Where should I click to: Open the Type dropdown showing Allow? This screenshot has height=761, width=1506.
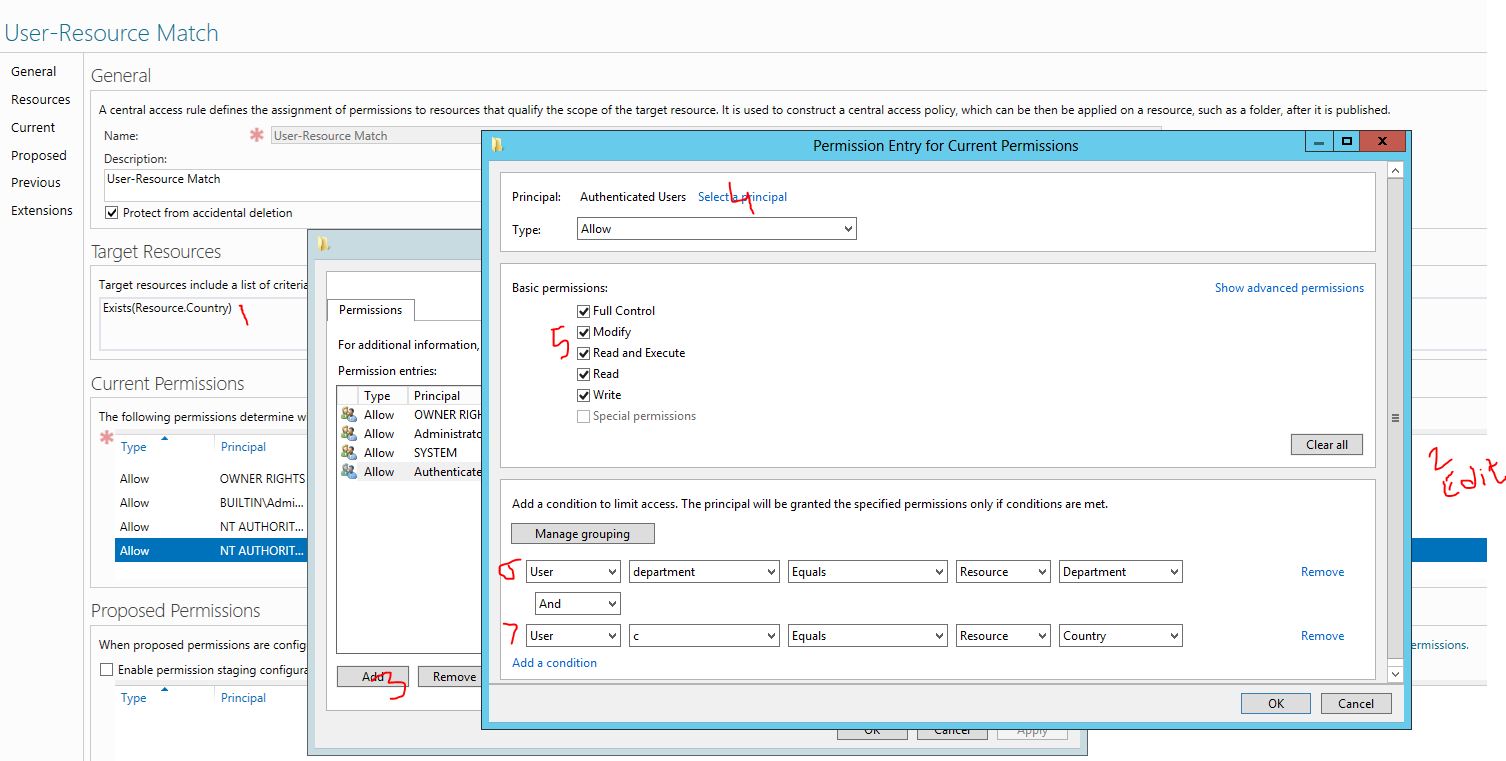(x=715, y=228)
